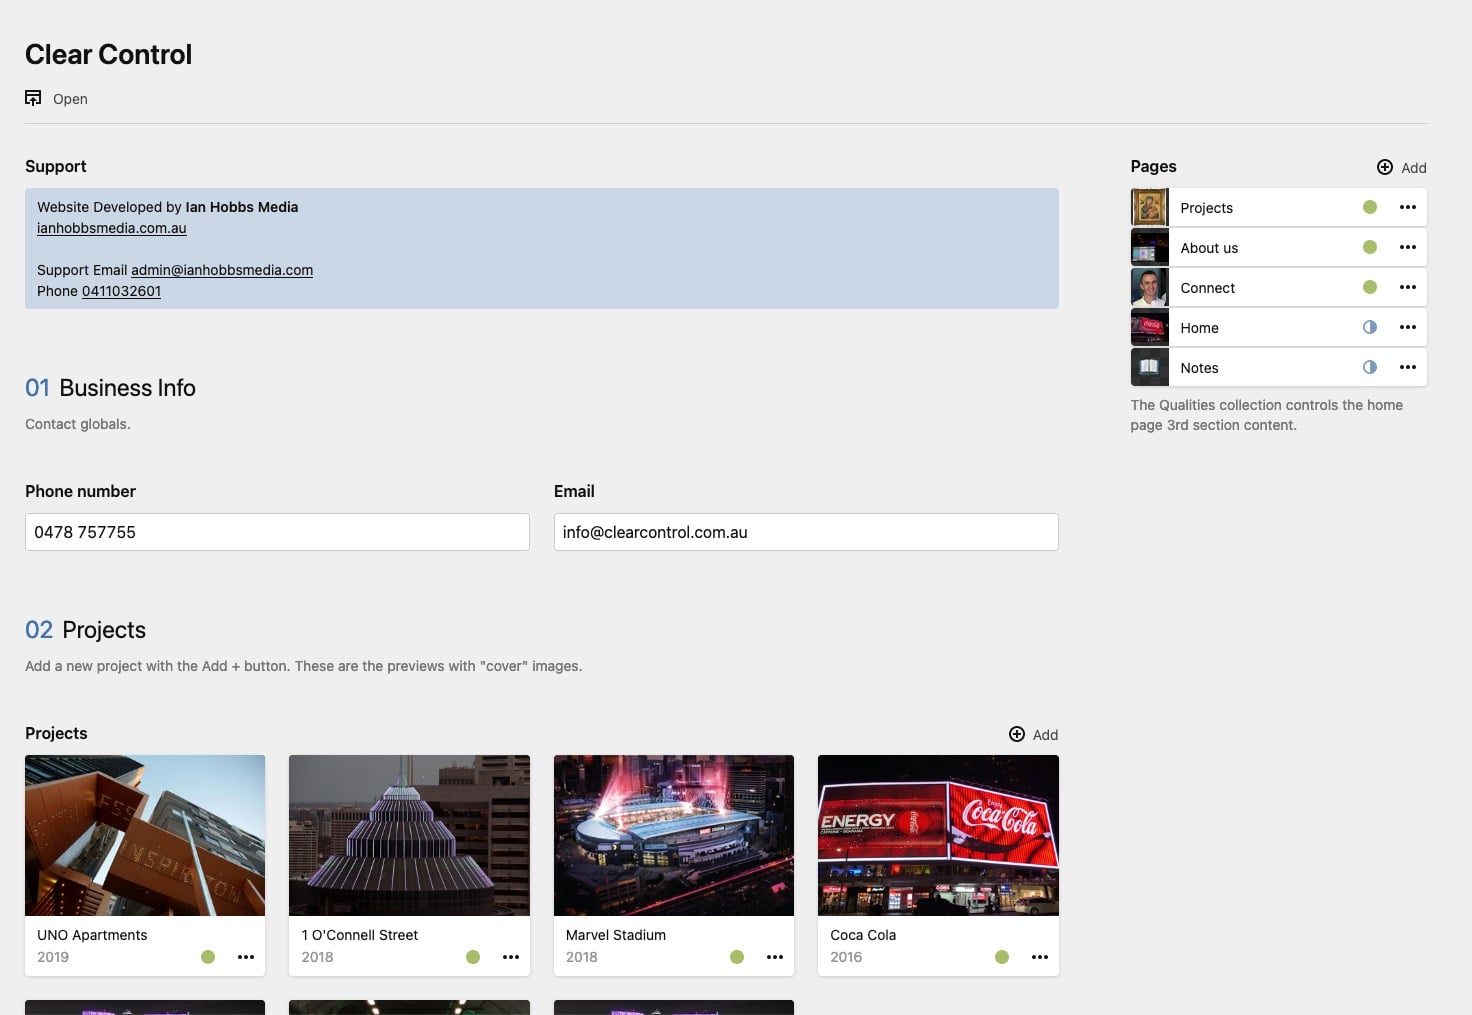Toggle status dot of Projects page

[1370, 207]
